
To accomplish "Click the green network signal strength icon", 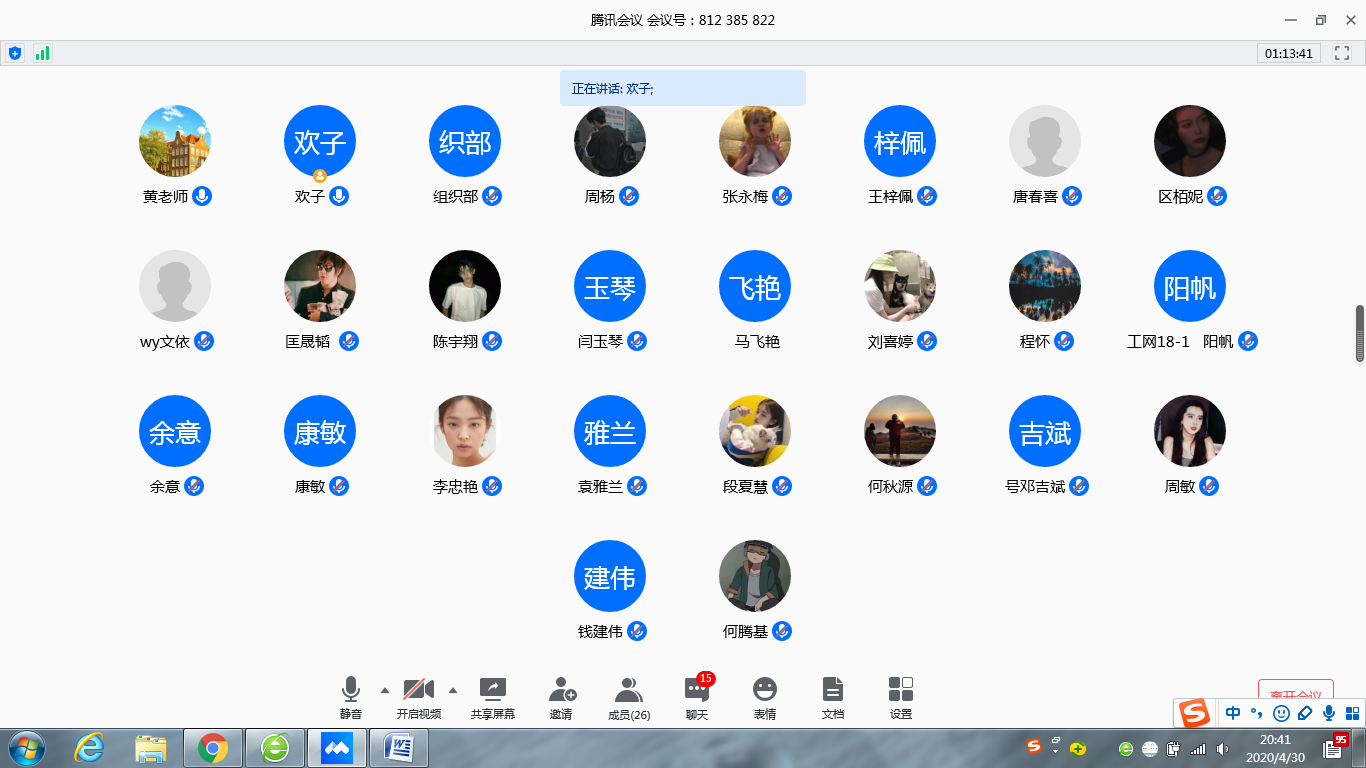I will [42, 53].
